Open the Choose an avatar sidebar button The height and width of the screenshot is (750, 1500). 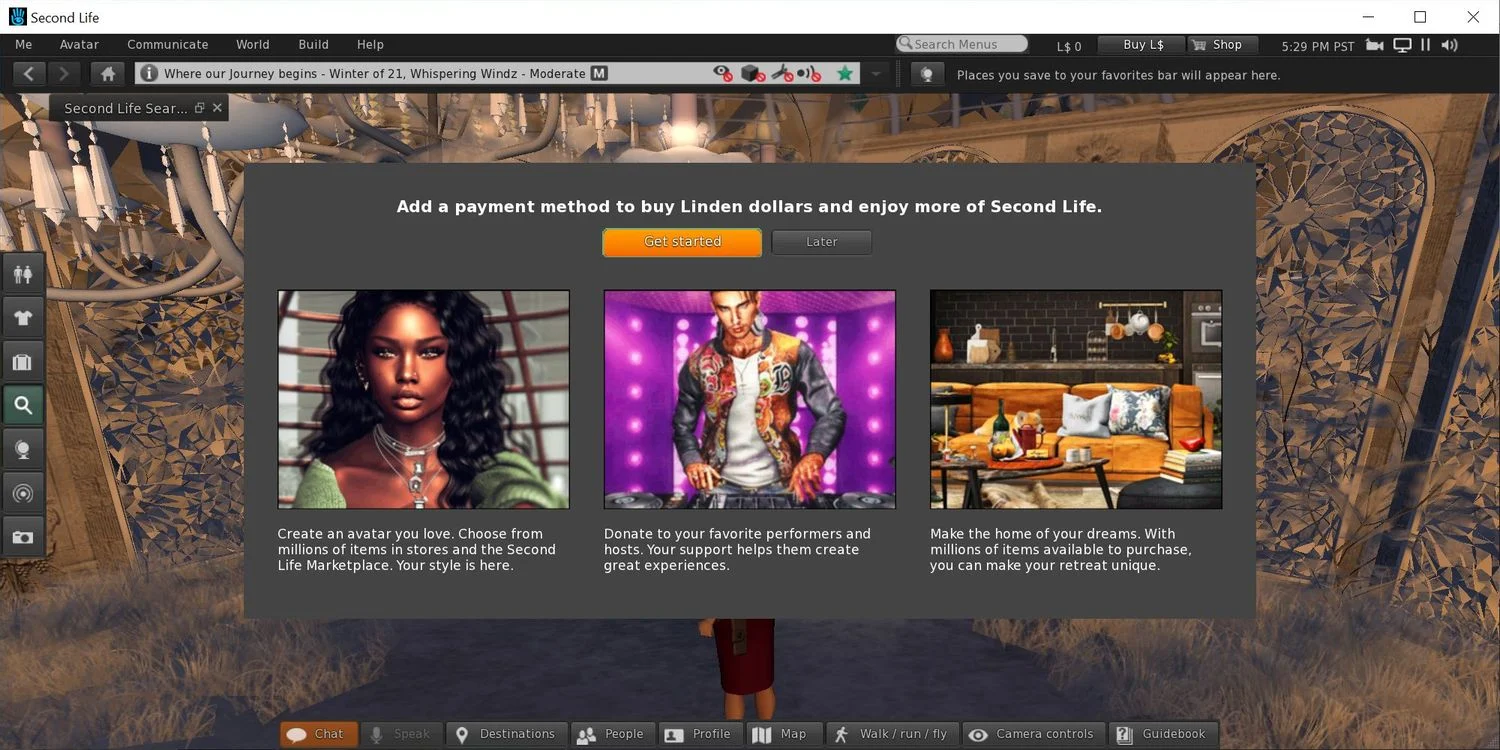coord(22,274)
